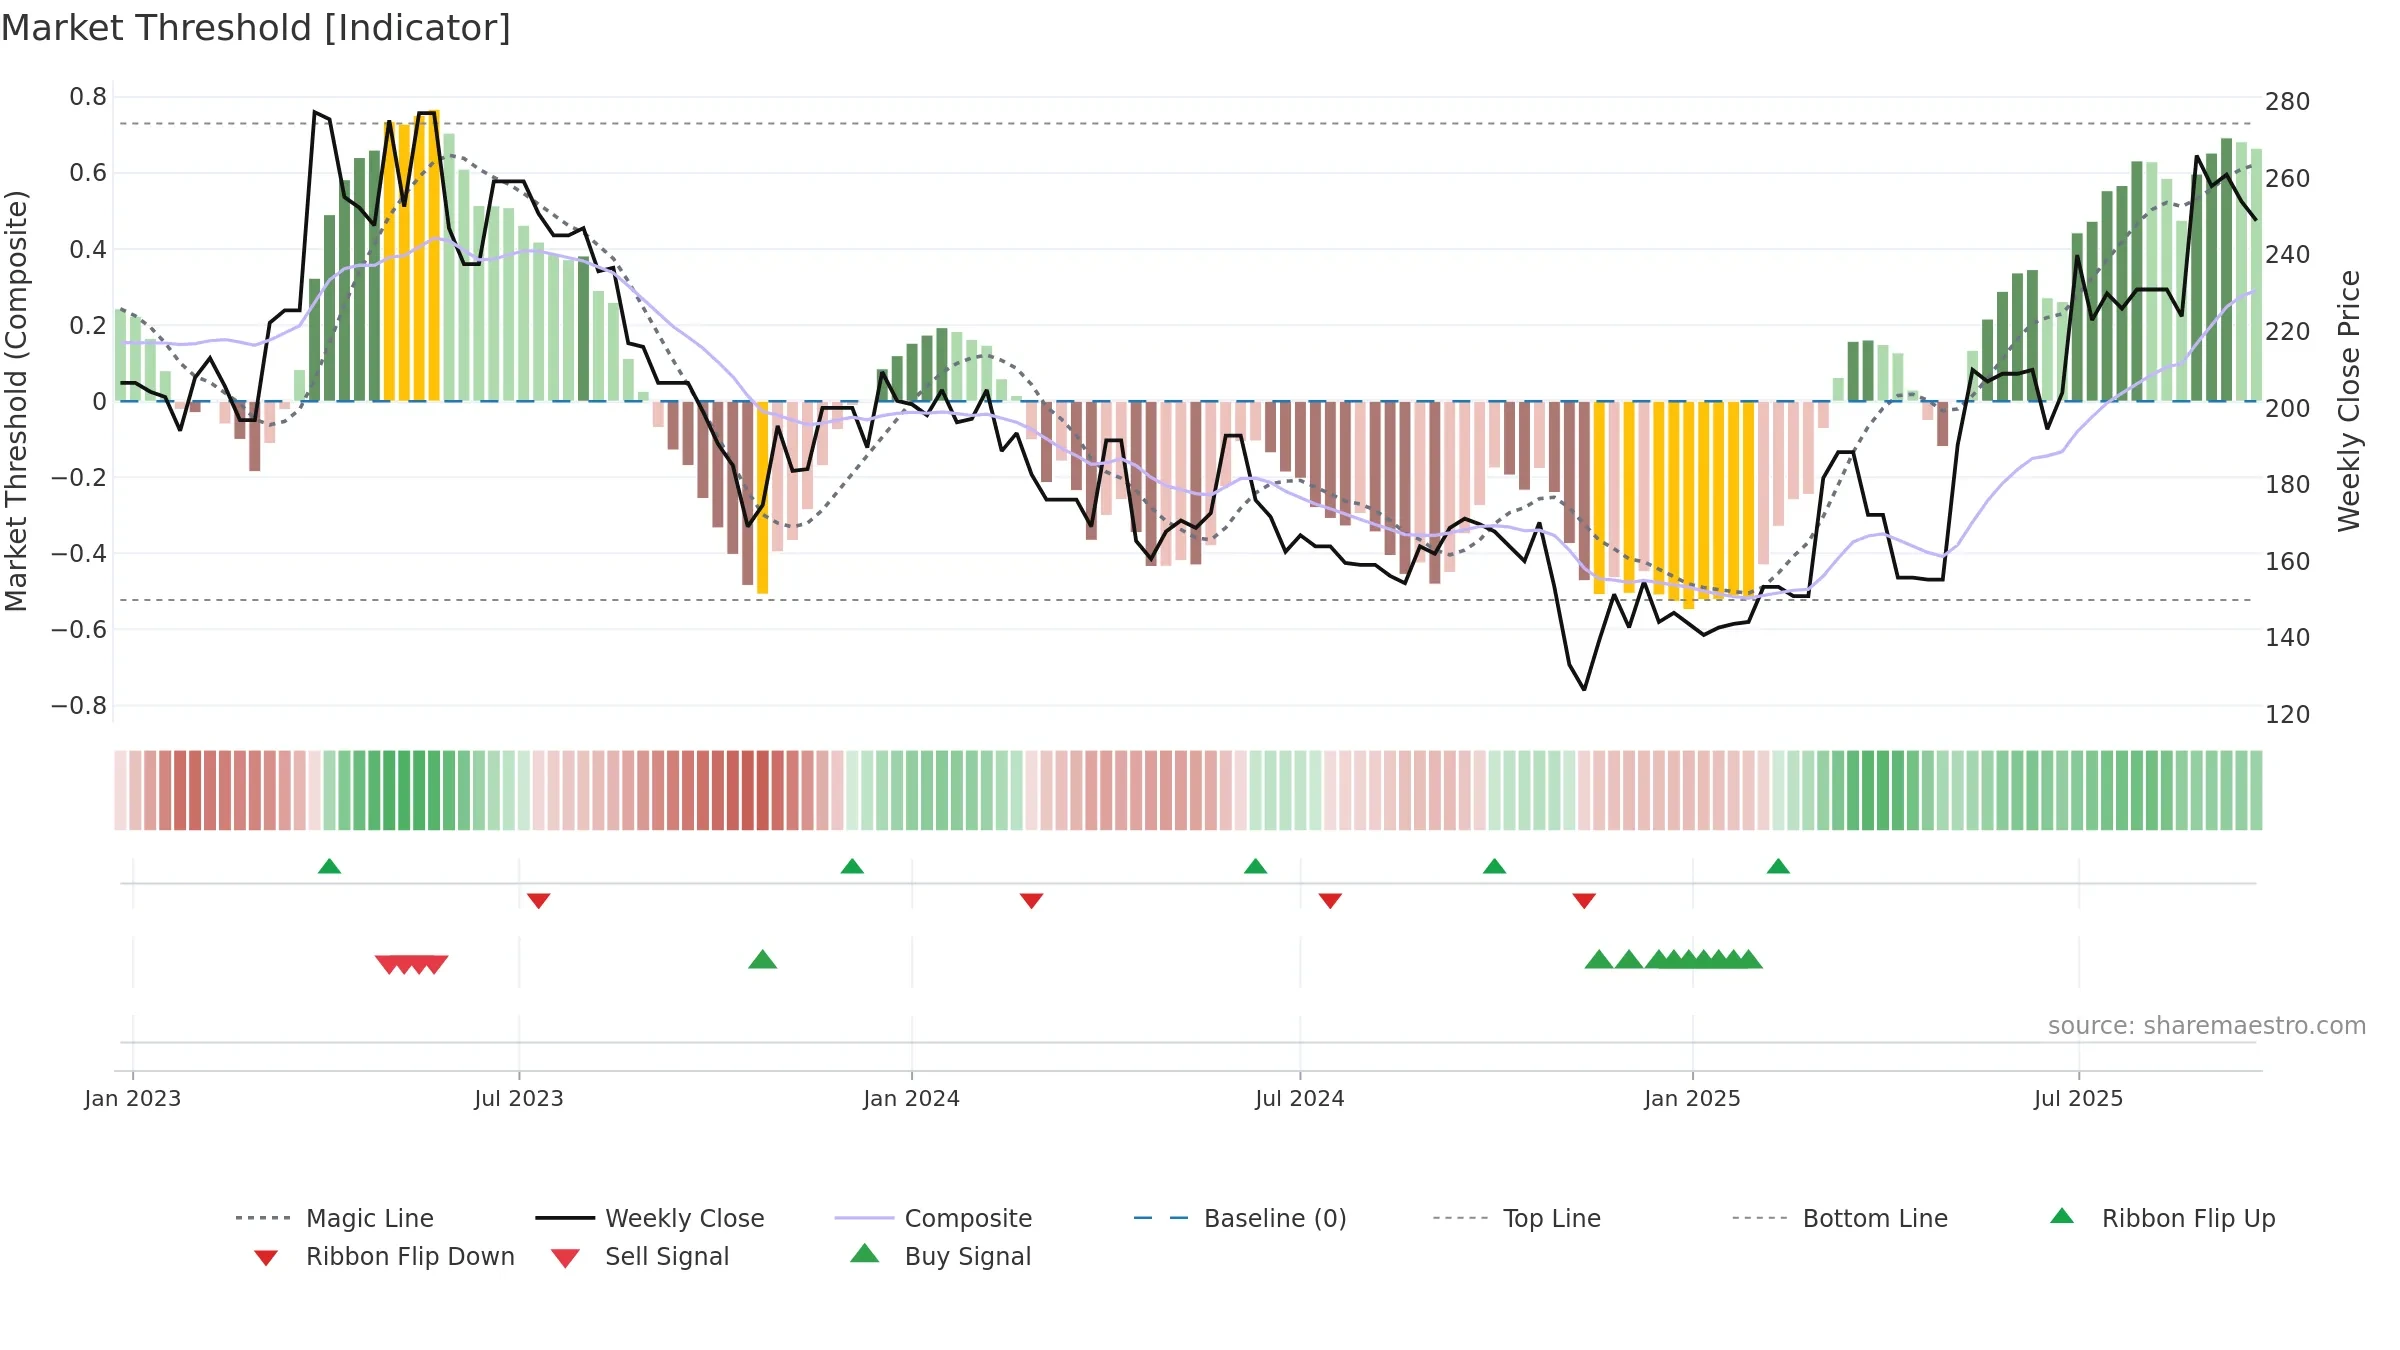
Task: Click the Jan 2023 x-axis label
Action: click(x=133, y=1098)
